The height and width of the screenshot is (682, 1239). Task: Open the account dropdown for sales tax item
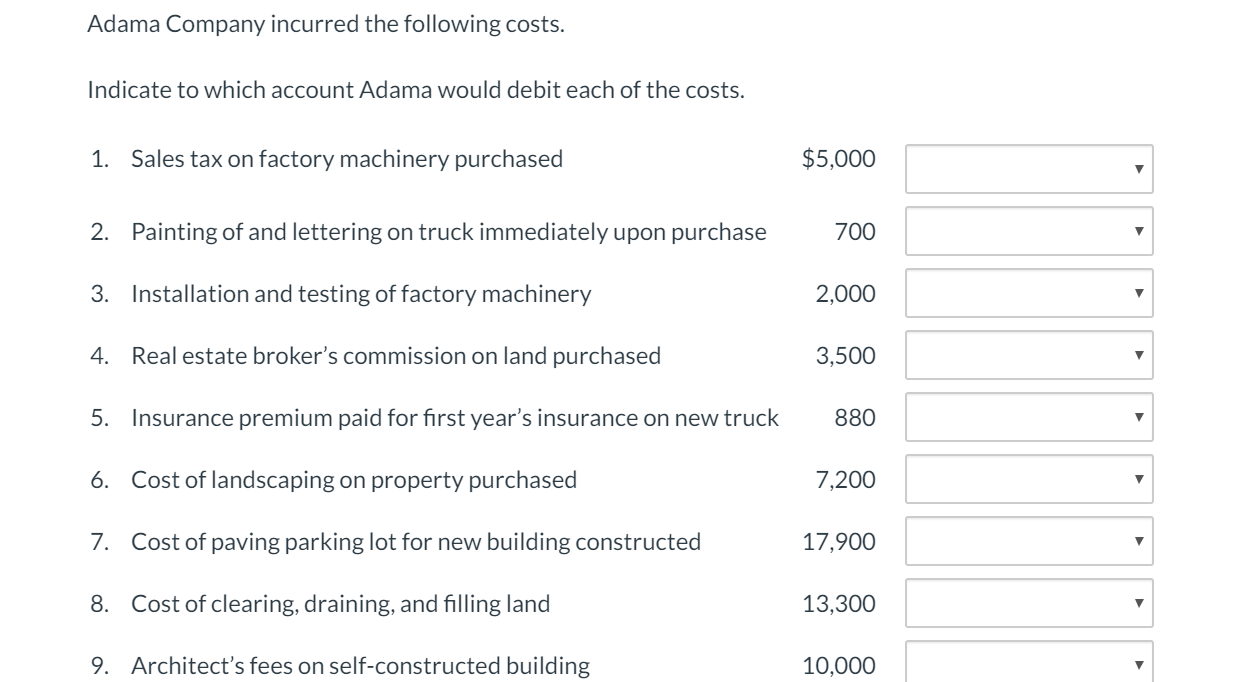point(1027,169)
